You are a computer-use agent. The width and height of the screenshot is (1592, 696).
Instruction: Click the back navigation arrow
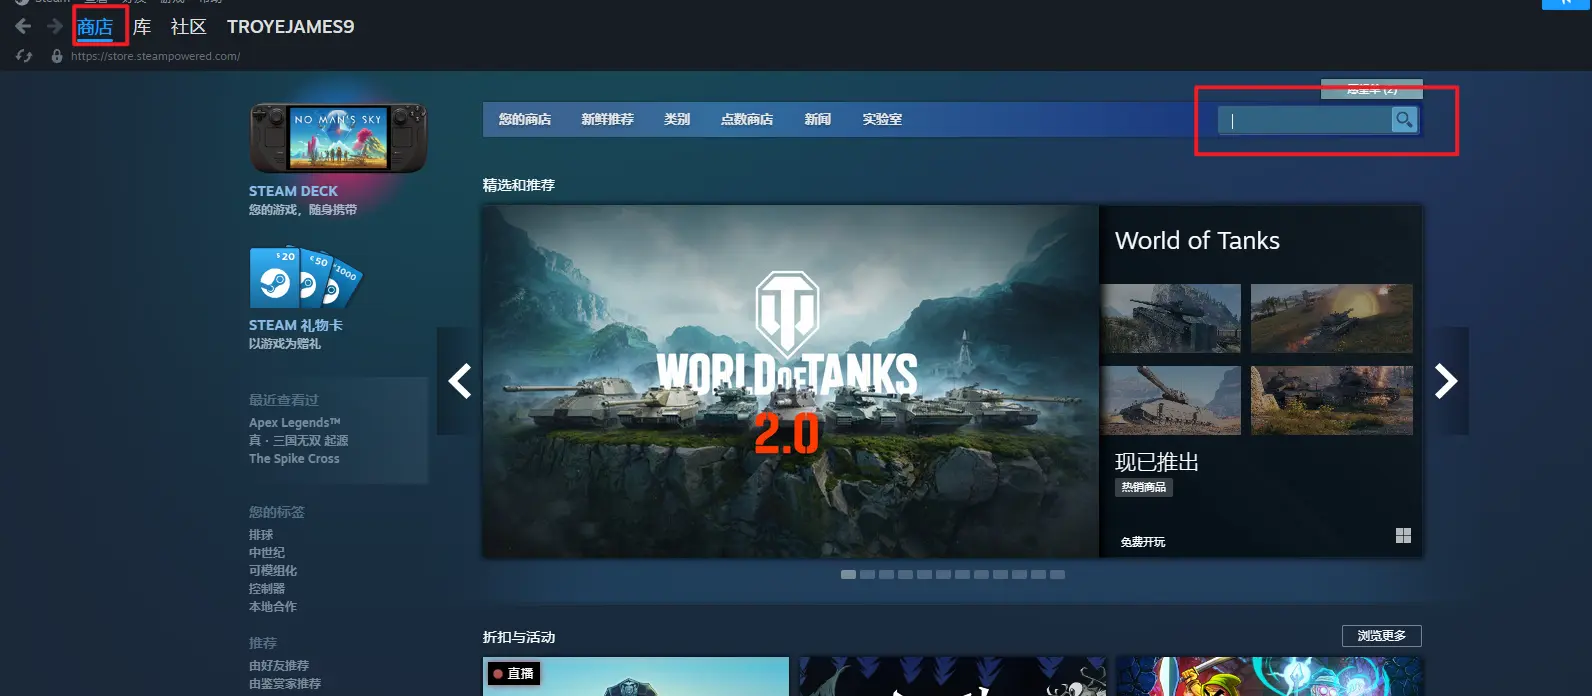point(23,27)
